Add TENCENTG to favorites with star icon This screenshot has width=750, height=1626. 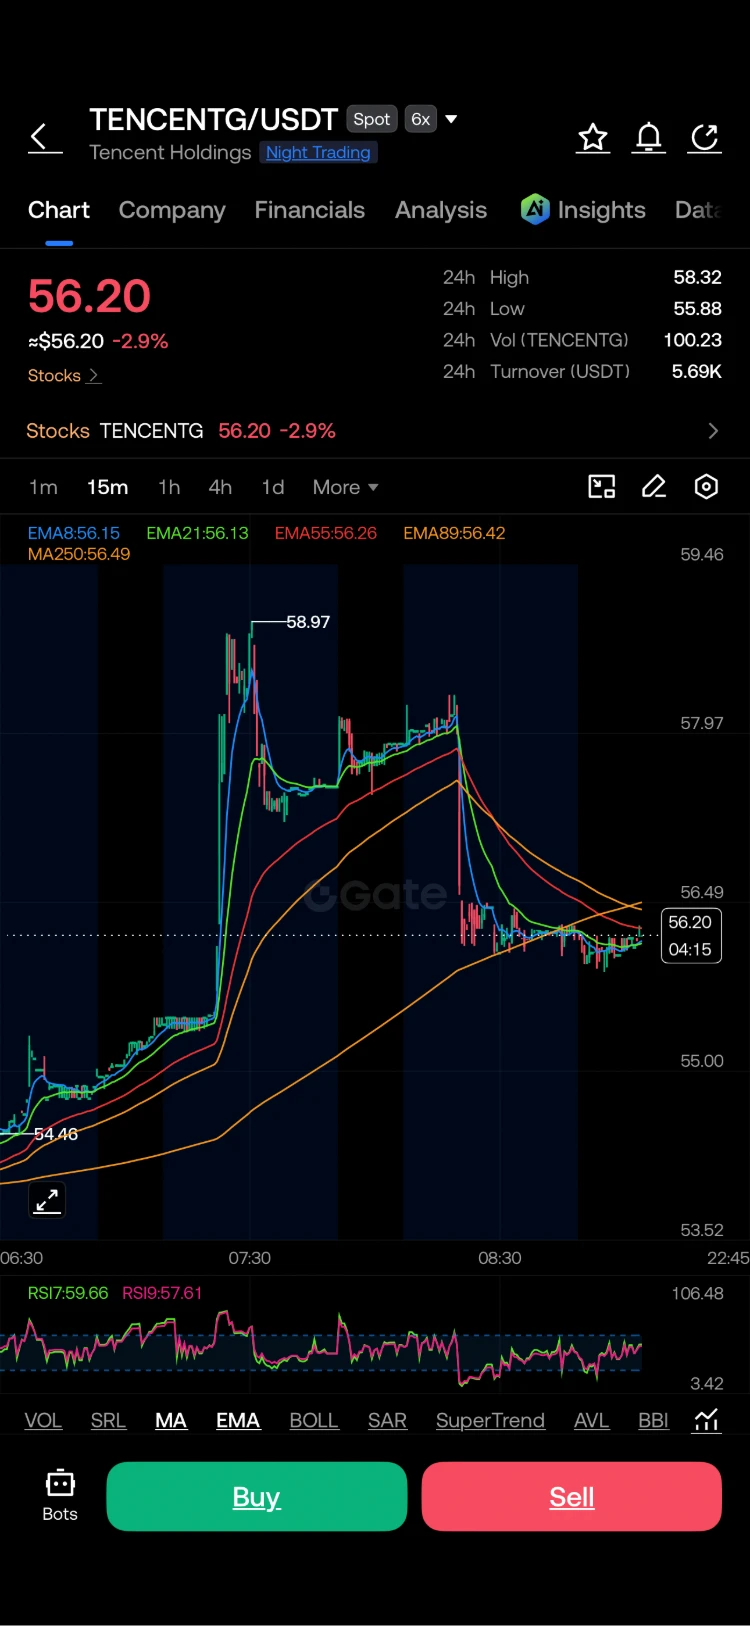(593, 138)
